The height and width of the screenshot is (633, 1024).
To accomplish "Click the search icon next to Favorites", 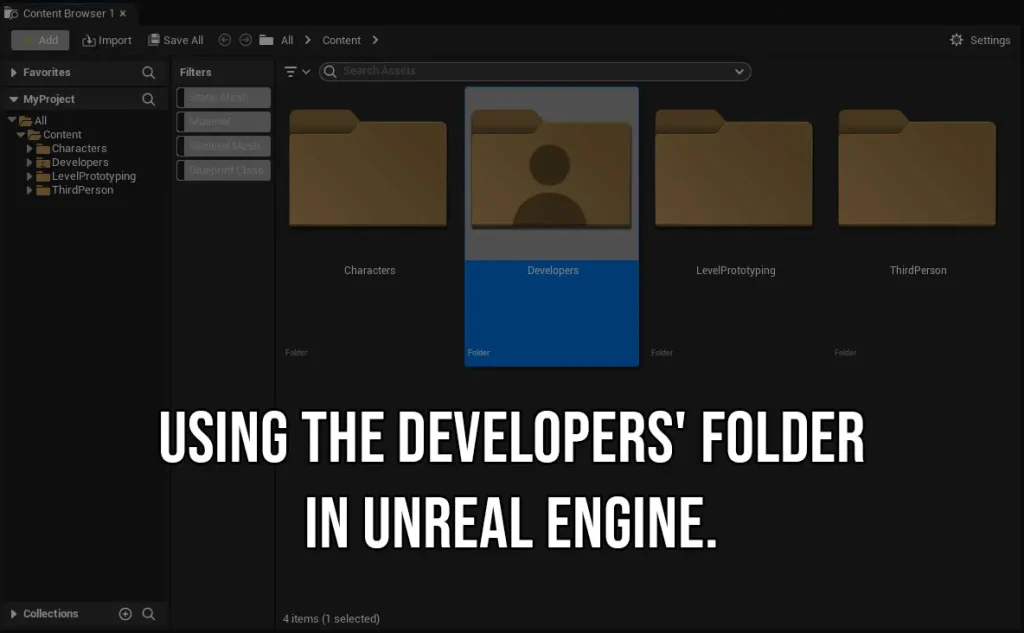I will click(x=149, y=73).
